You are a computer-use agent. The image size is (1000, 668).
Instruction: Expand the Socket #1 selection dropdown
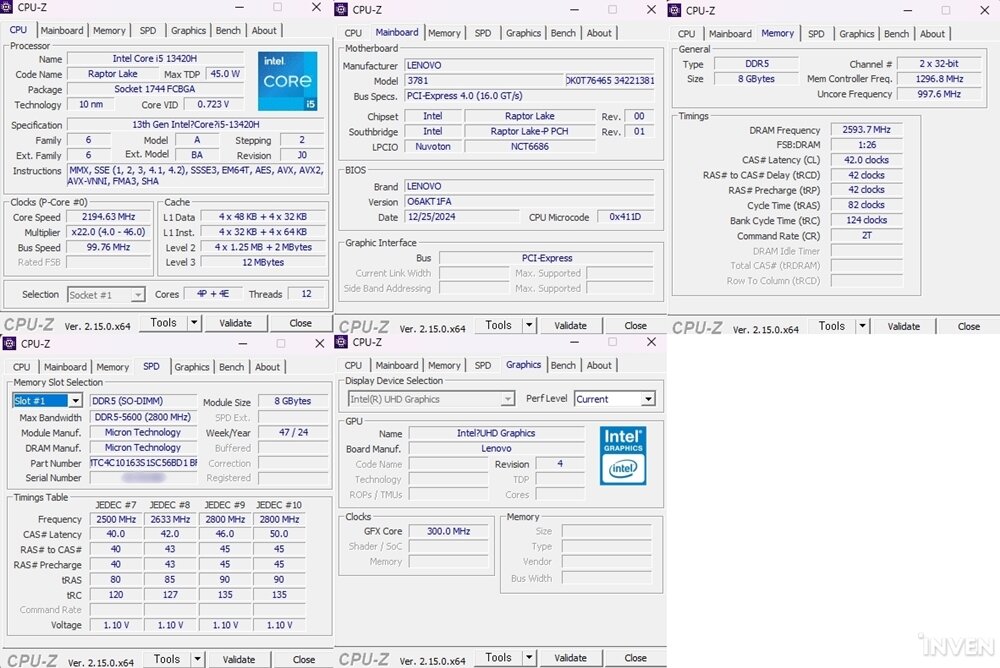pos(138,295)
